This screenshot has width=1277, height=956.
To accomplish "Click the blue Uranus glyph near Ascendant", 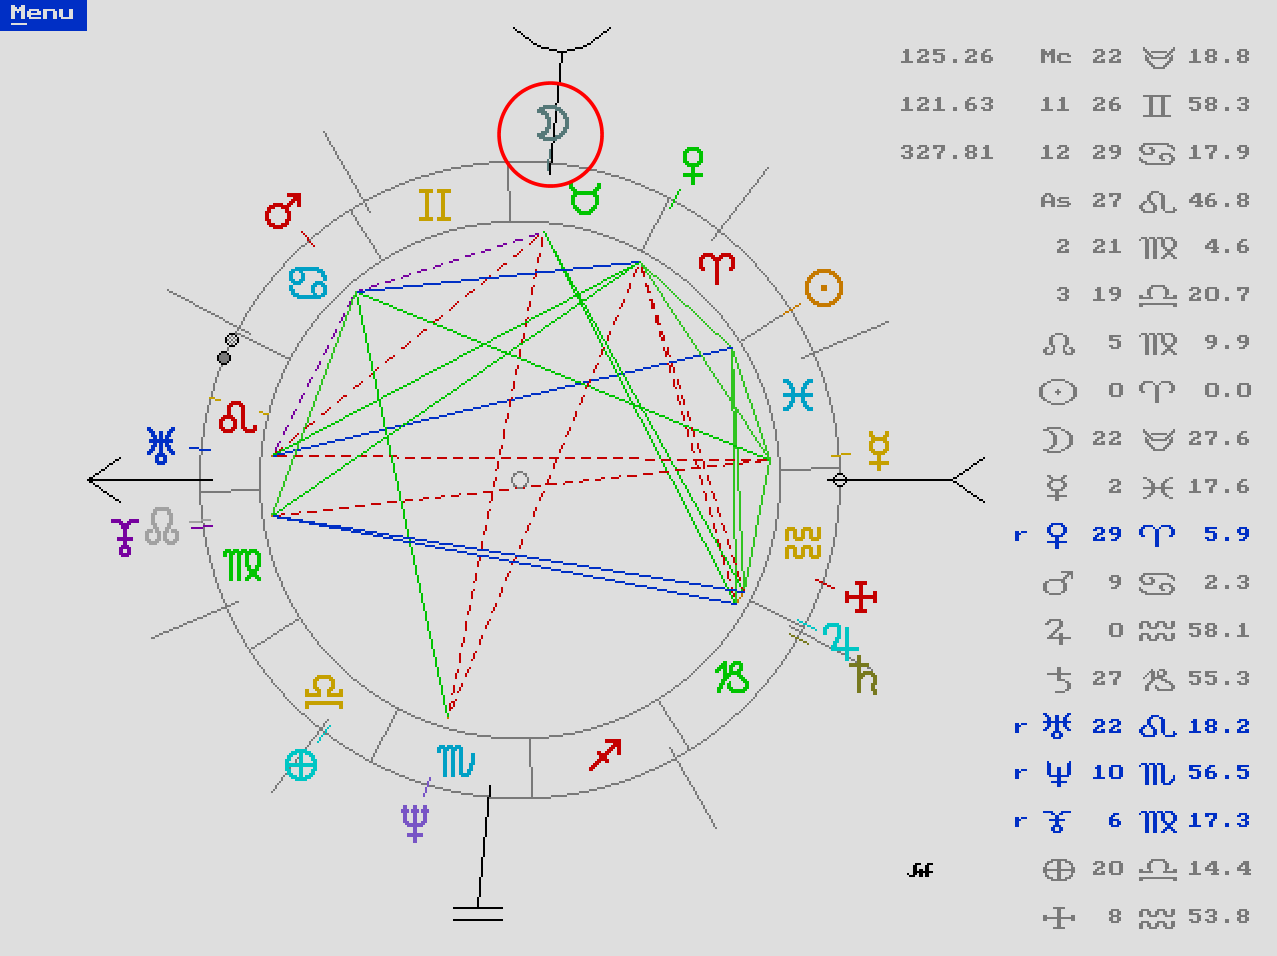I will coord(161,445).
